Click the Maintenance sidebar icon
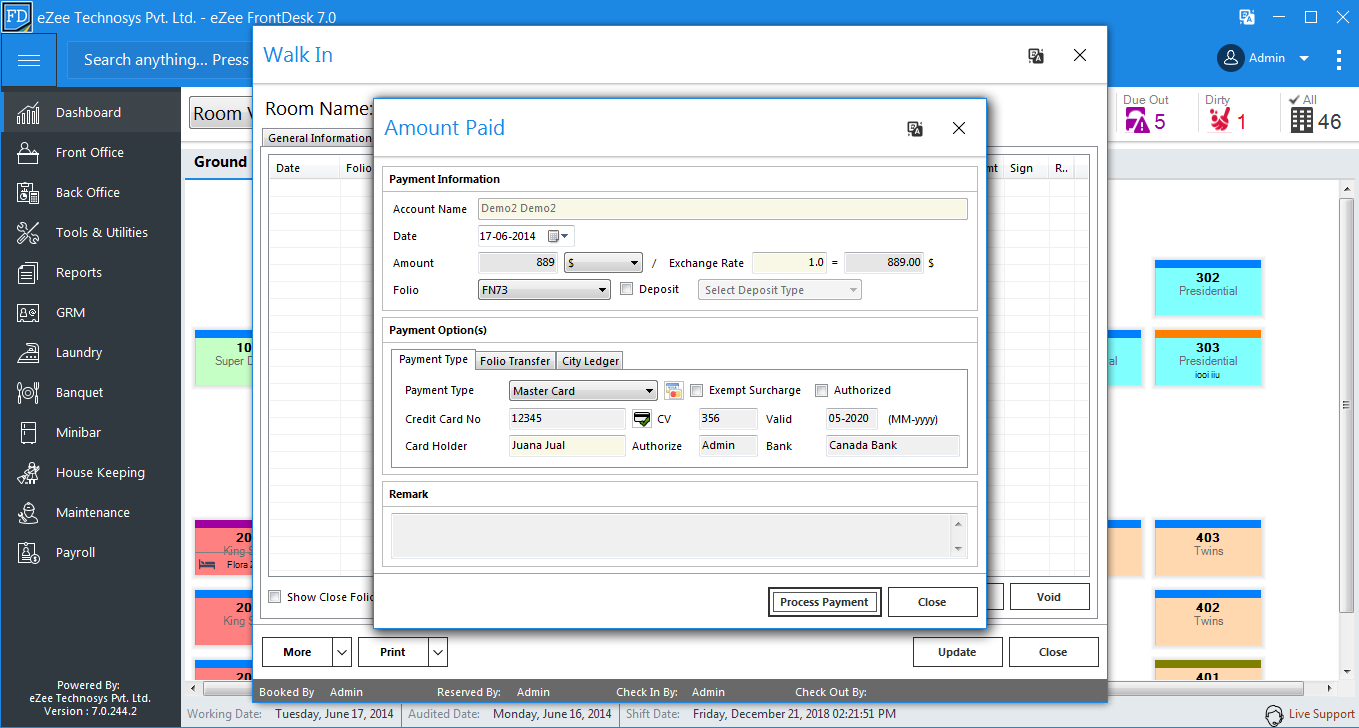Screen dimensions: 1359x728 click(x=28, y=512)
